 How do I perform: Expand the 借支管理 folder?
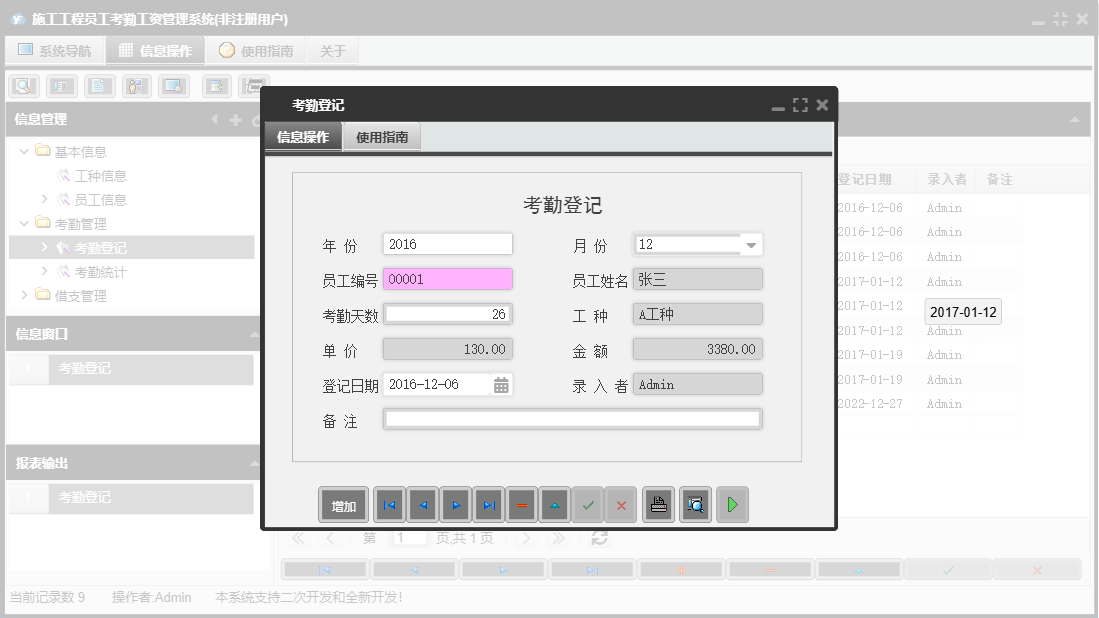22,295
